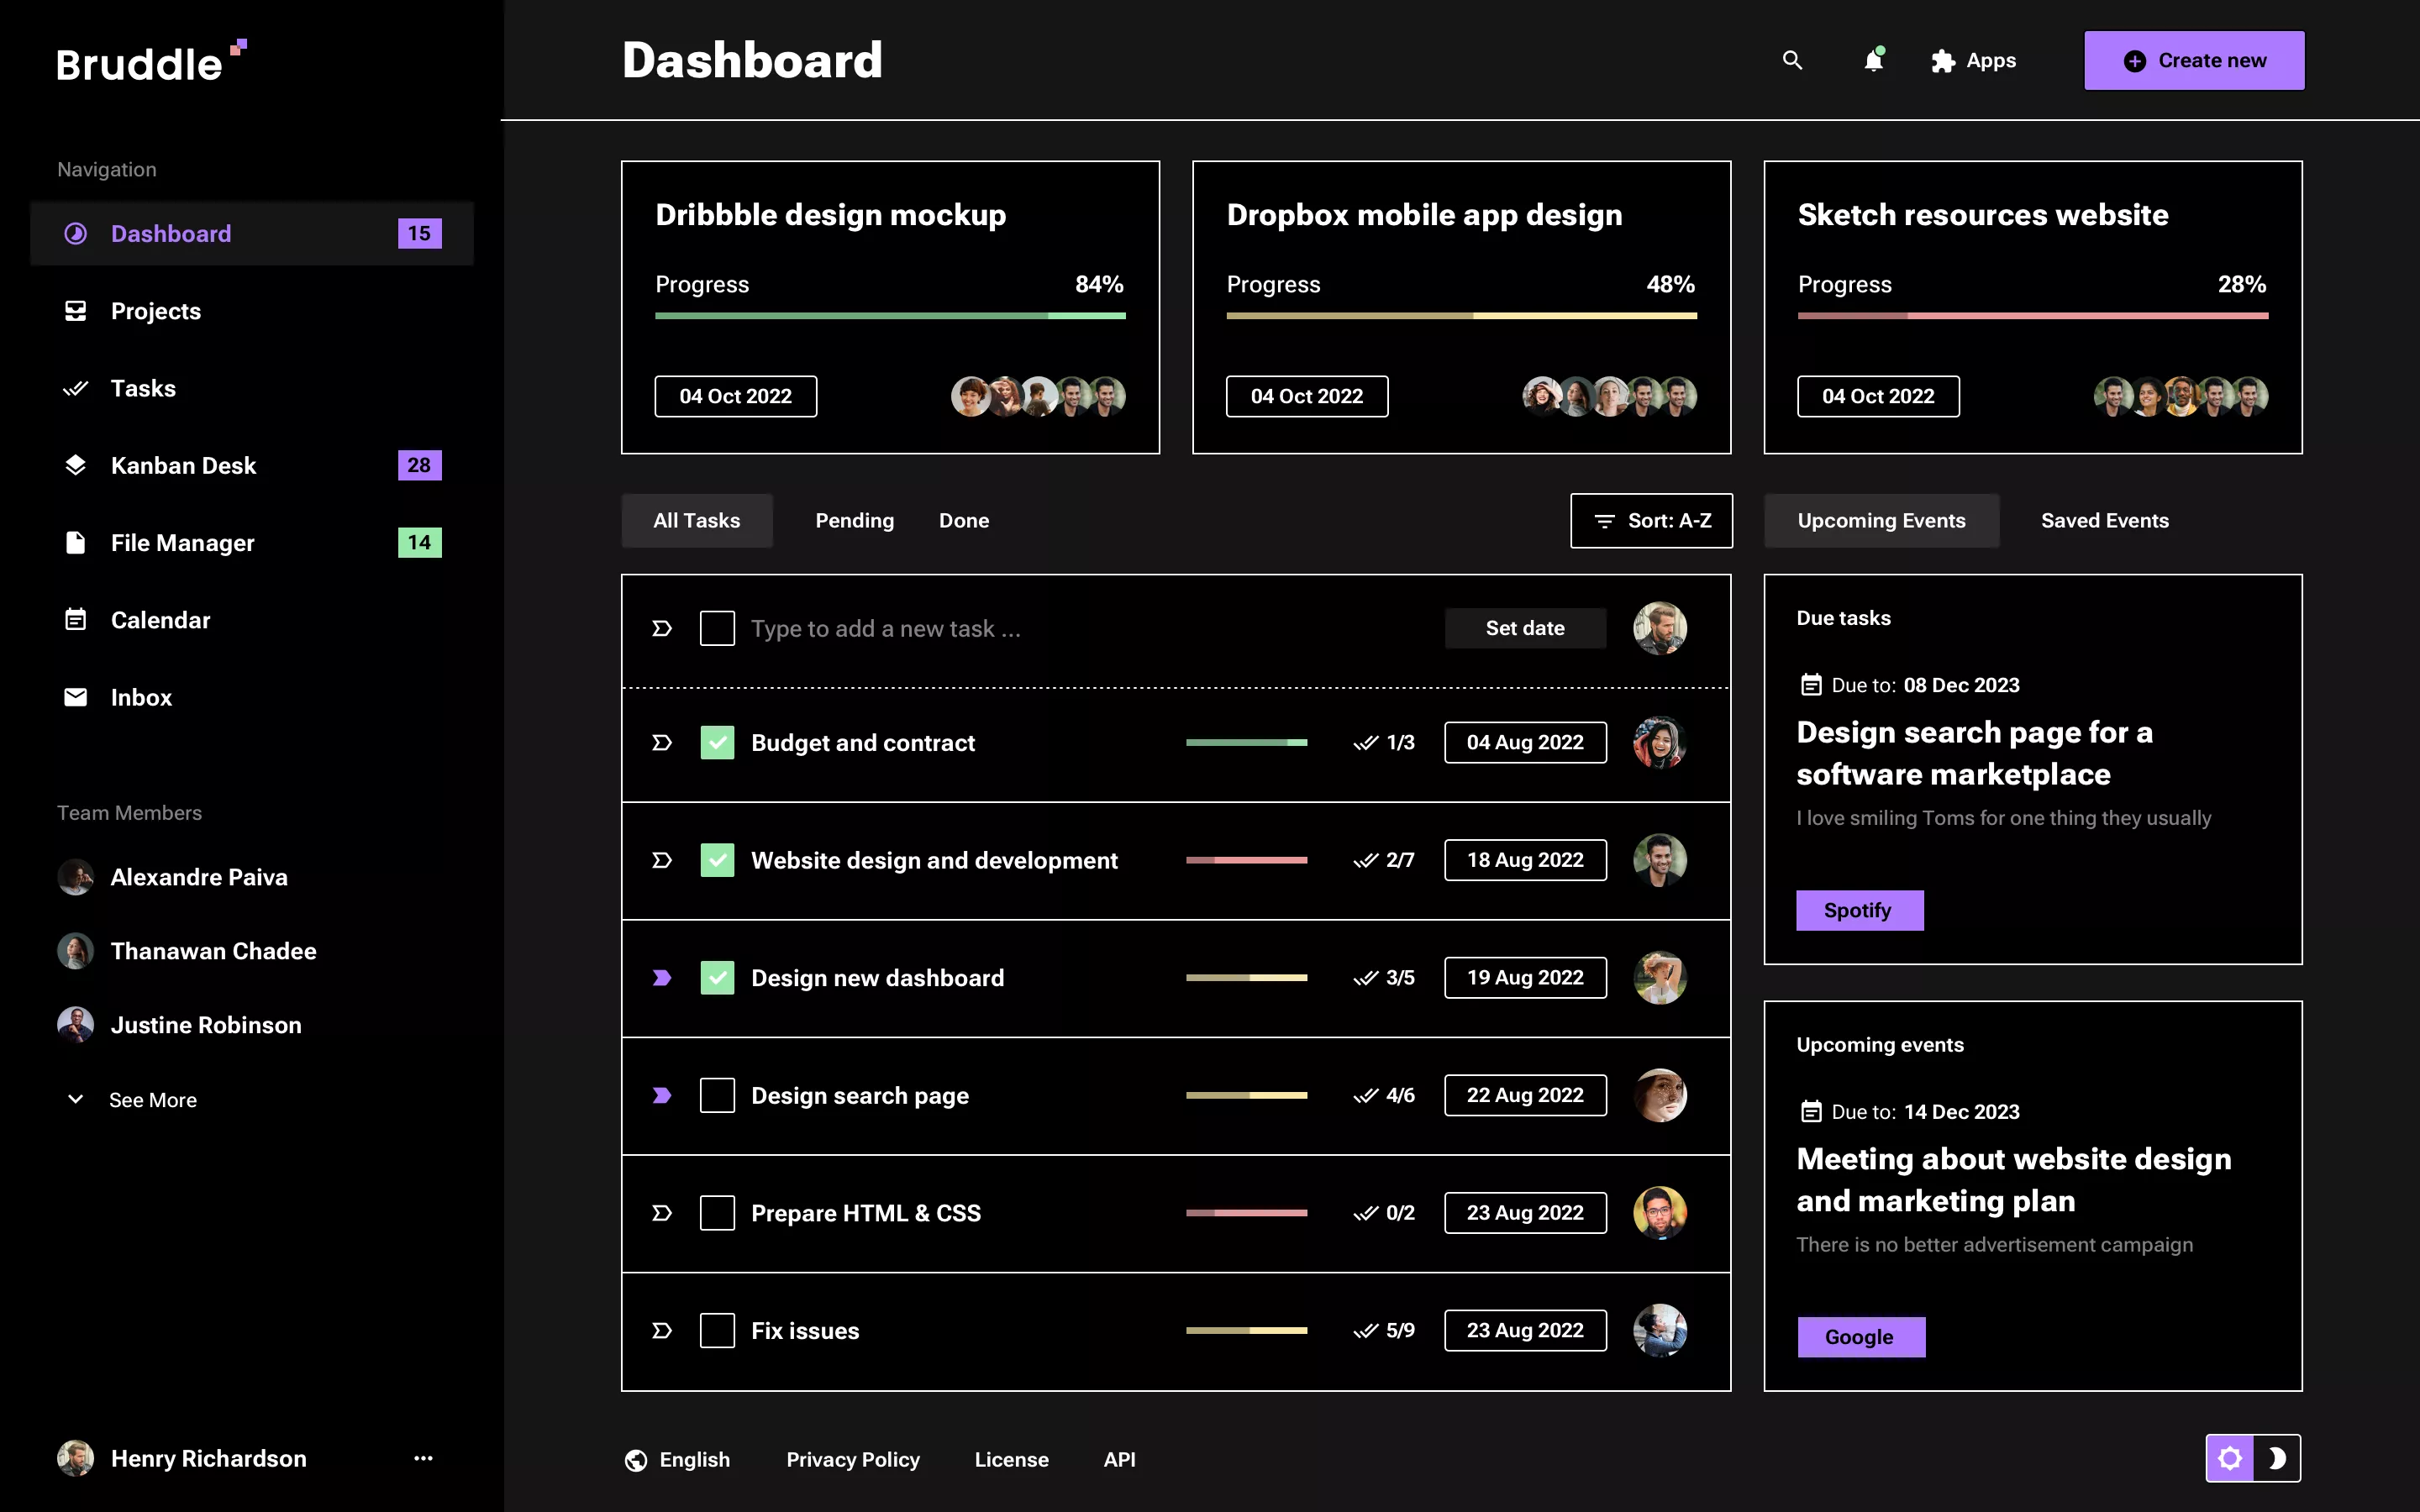Click the Apps puzzle icon
Viewport: 2420px width, 1512px height.
tap(1942, 61)
